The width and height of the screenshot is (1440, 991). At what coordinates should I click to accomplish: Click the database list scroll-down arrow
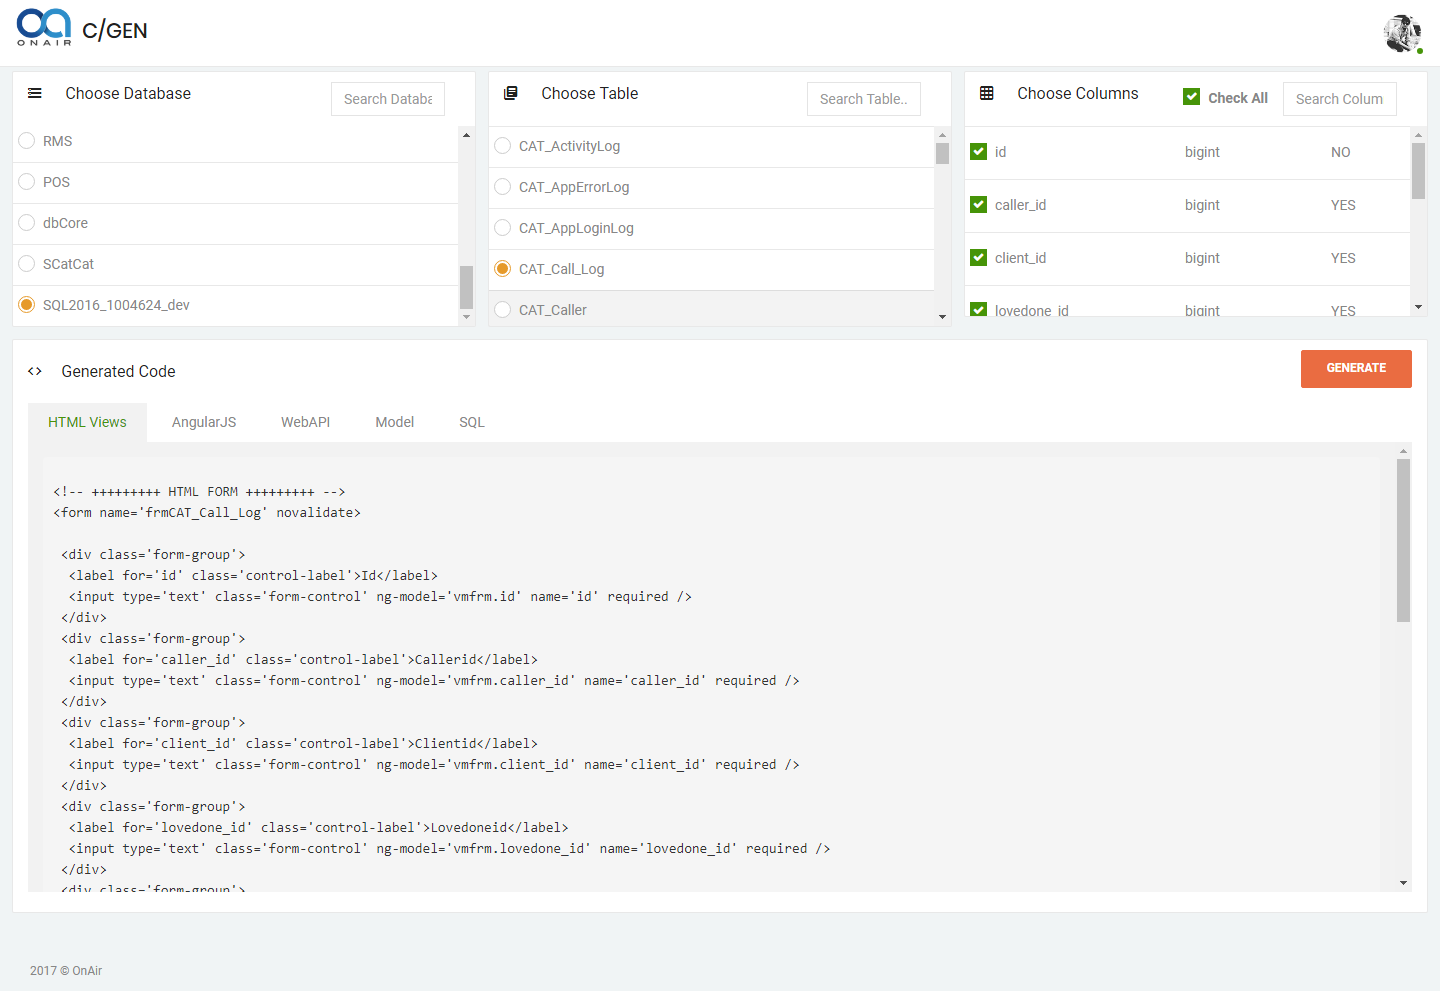click(466, 317)
